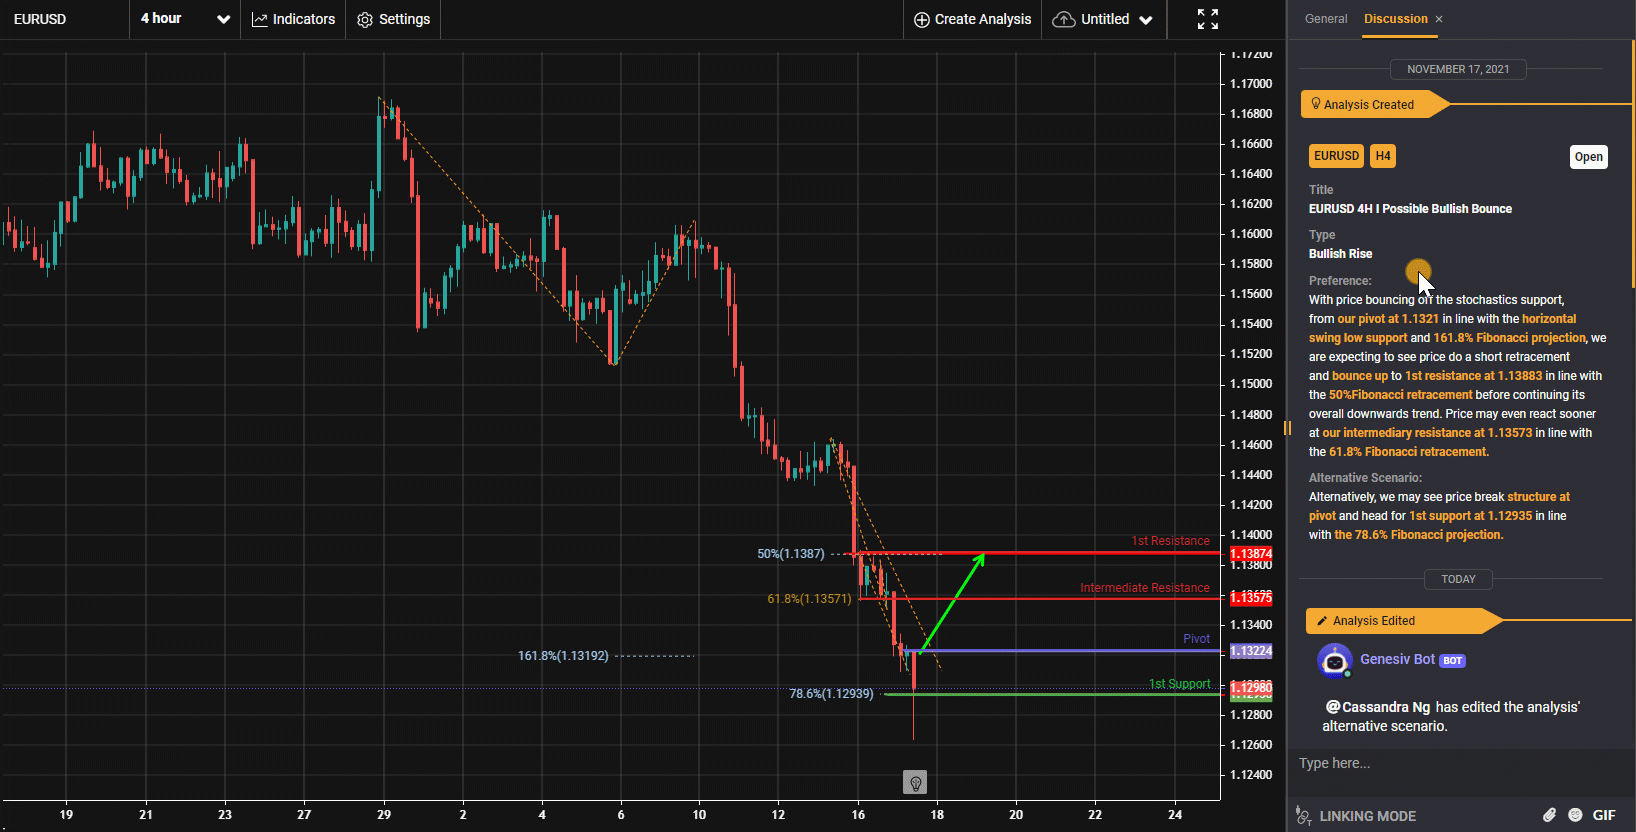This screenshot has height=832, width=1636.
Task: Switch to the Discussion tab
Action: click(1396, 19)
